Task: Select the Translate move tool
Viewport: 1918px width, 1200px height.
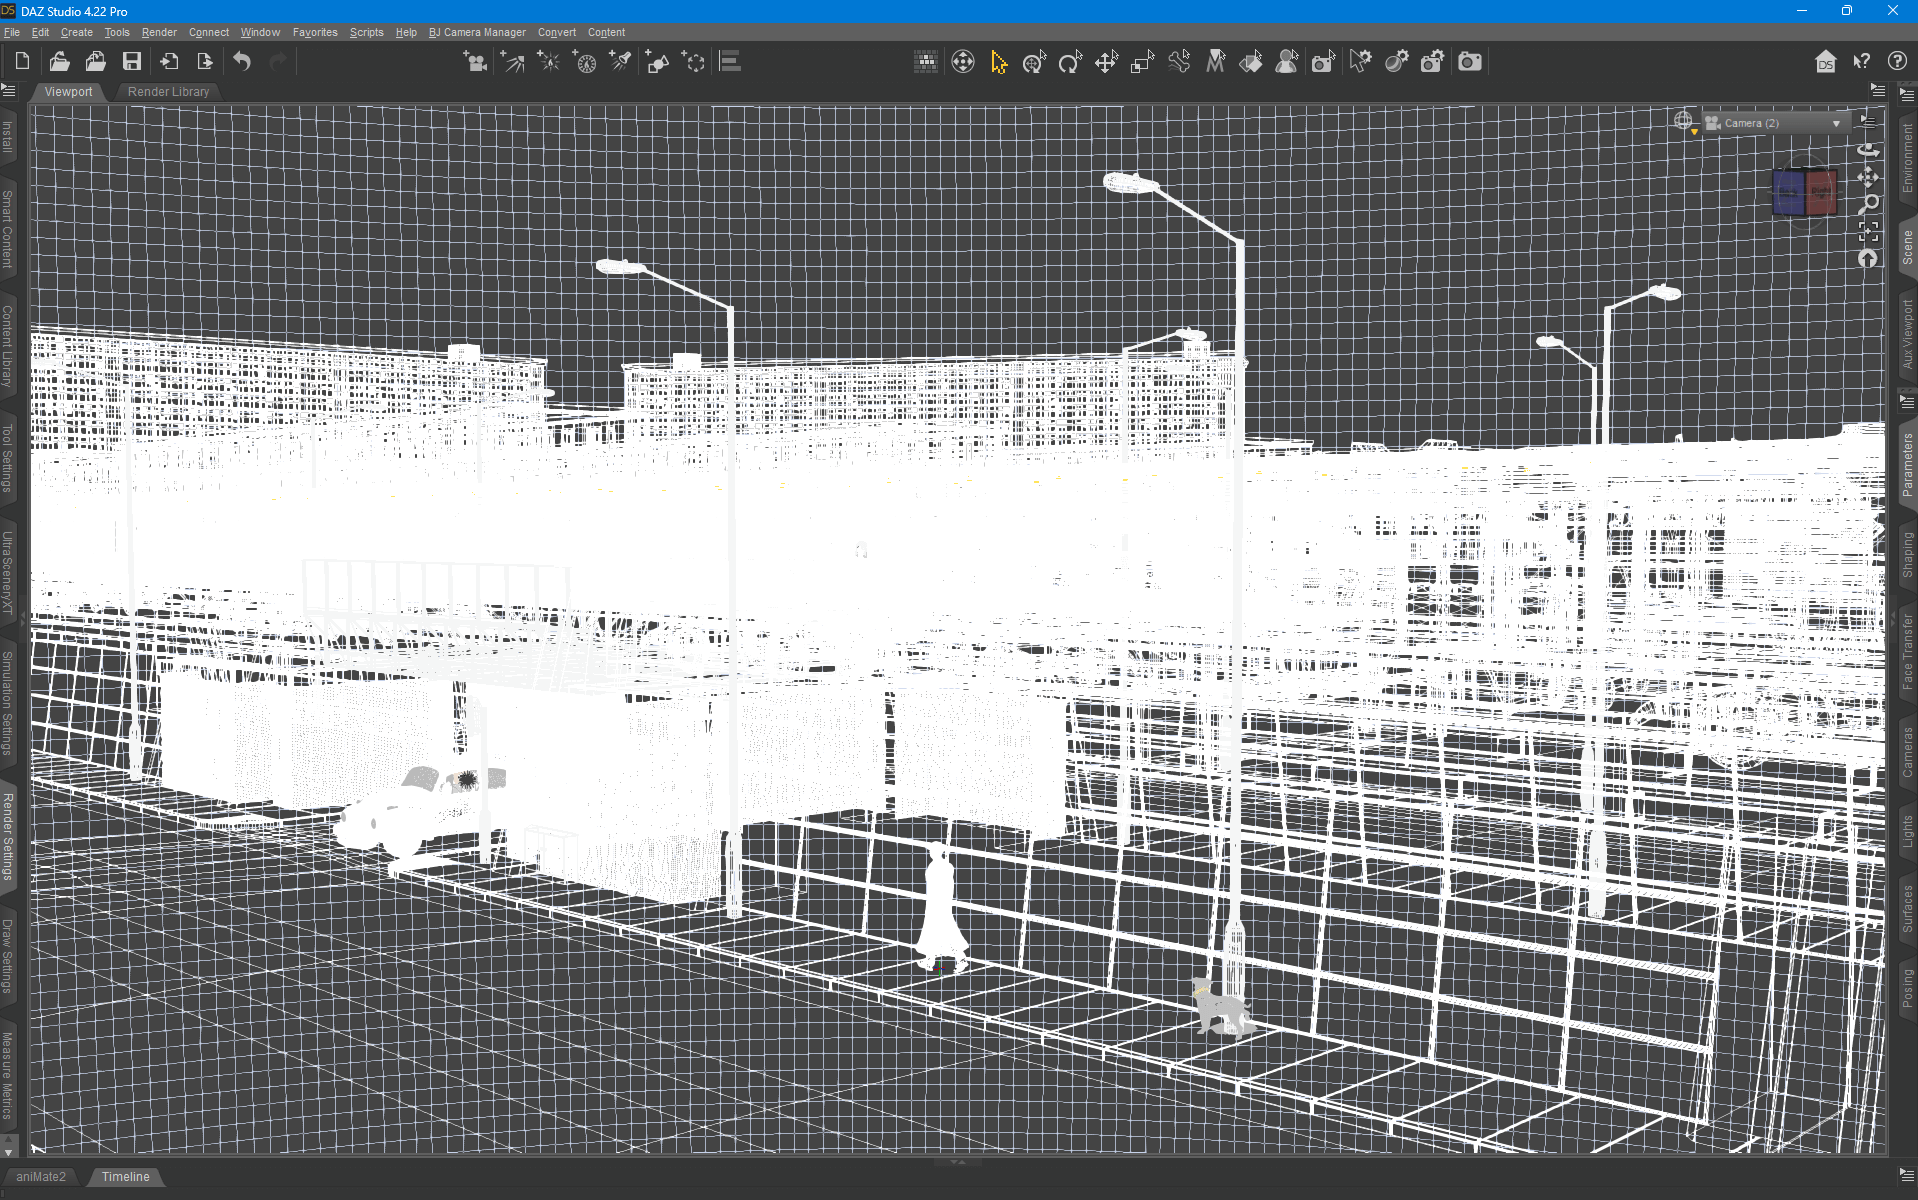Action: (x=1106, y=62)
